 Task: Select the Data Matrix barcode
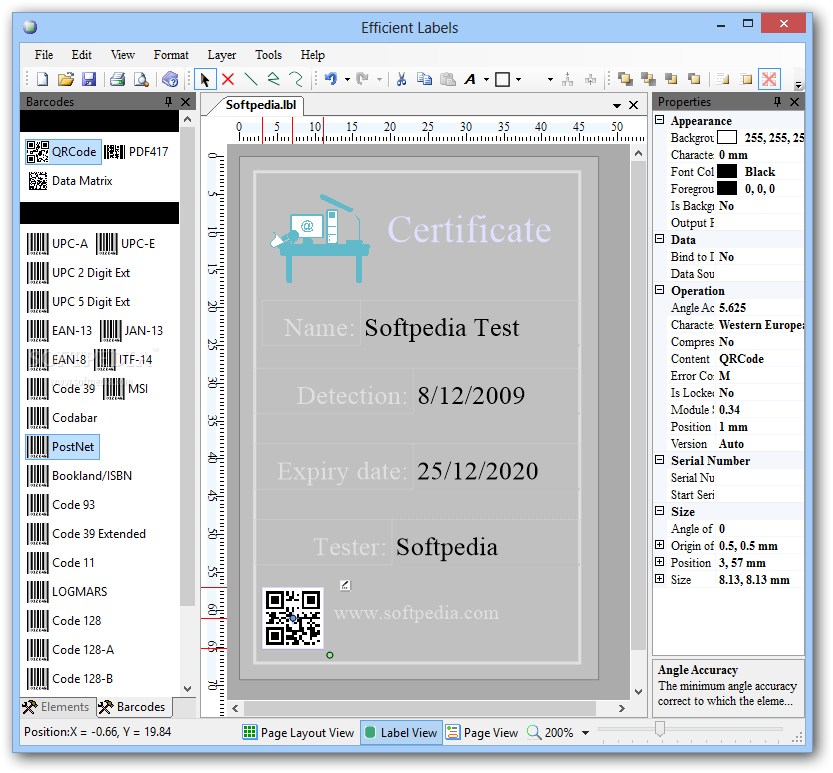pos(70,181)
